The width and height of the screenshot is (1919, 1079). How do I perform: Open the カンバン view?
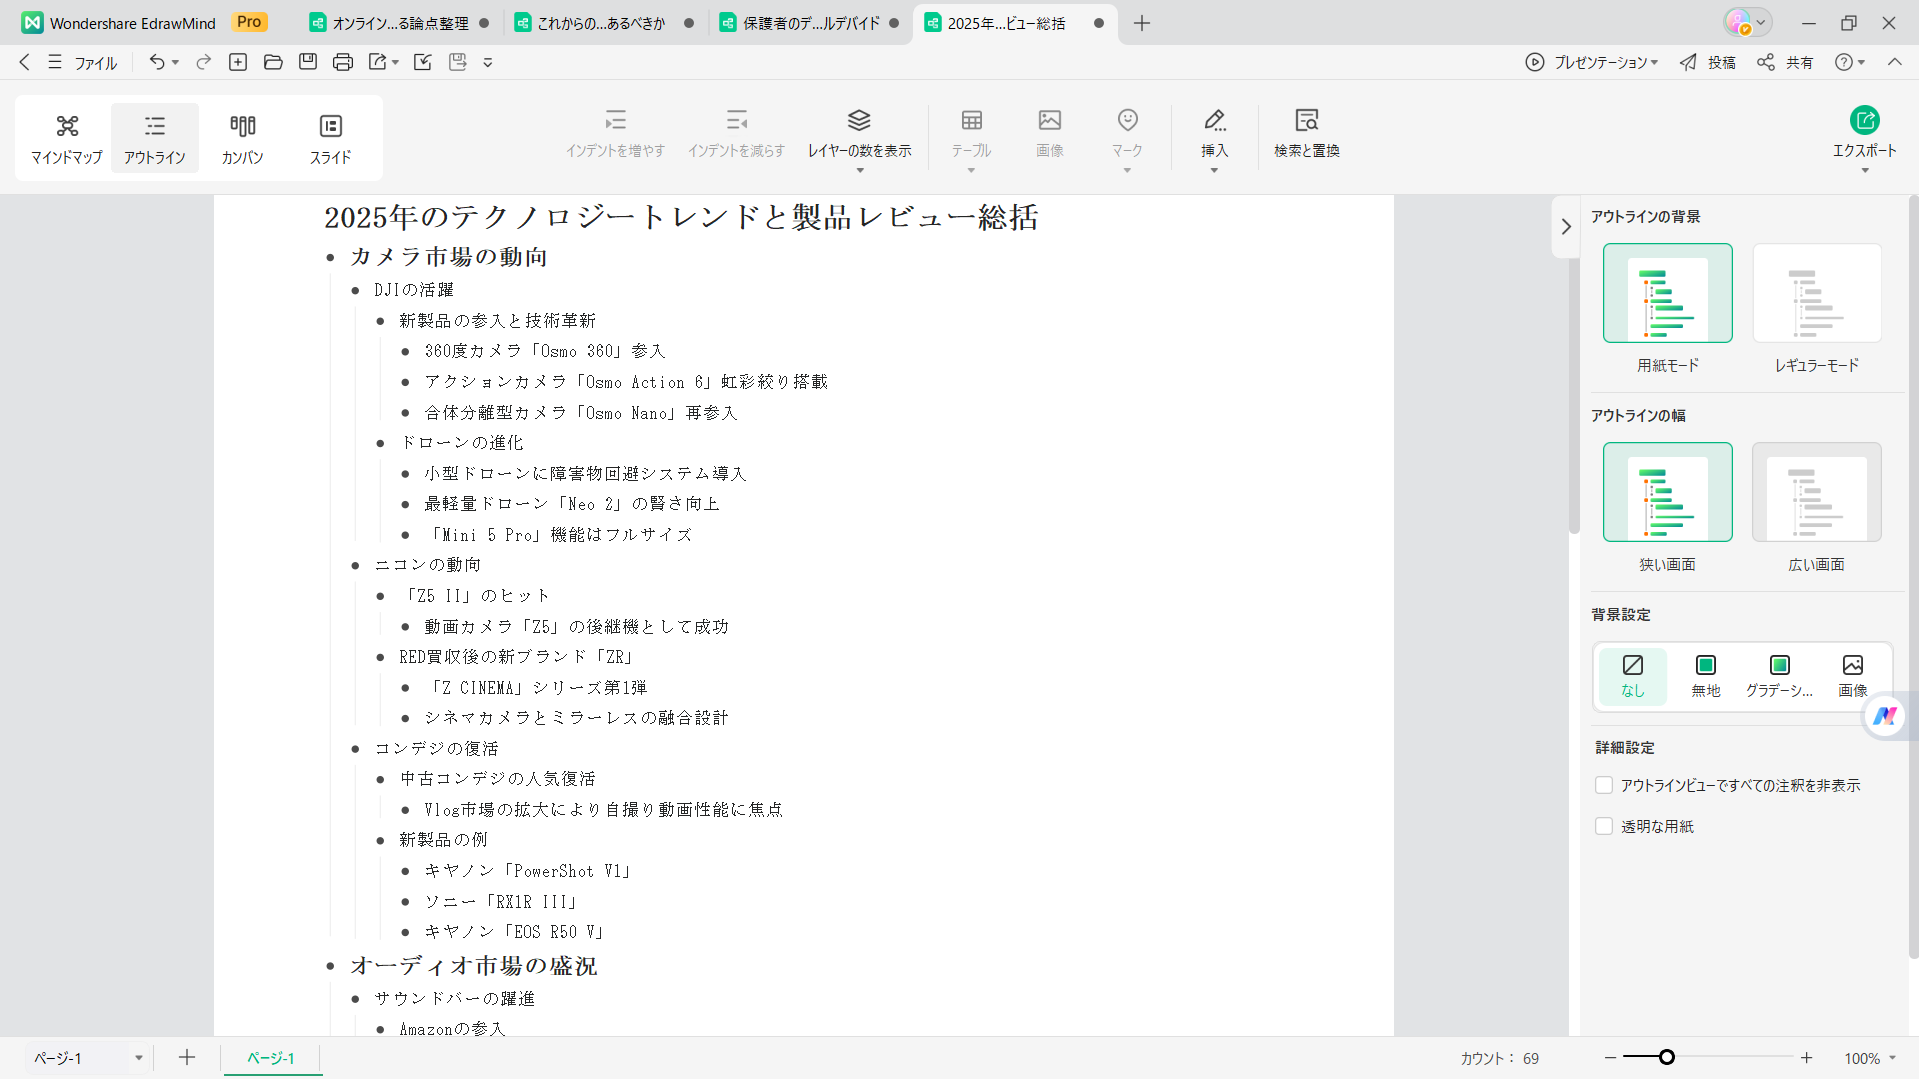coord(242,138)
